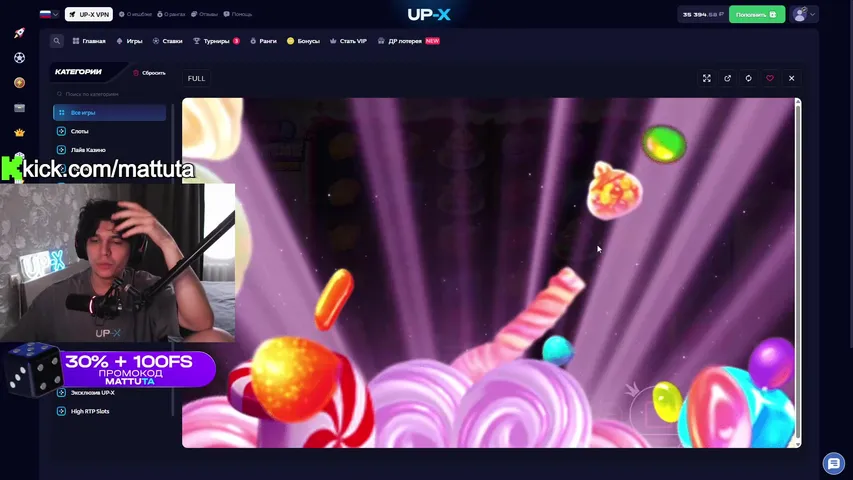This screenshot has width=853, height=480.
Task: Open the Ставки menu item
Action: [x=168, y=41]
